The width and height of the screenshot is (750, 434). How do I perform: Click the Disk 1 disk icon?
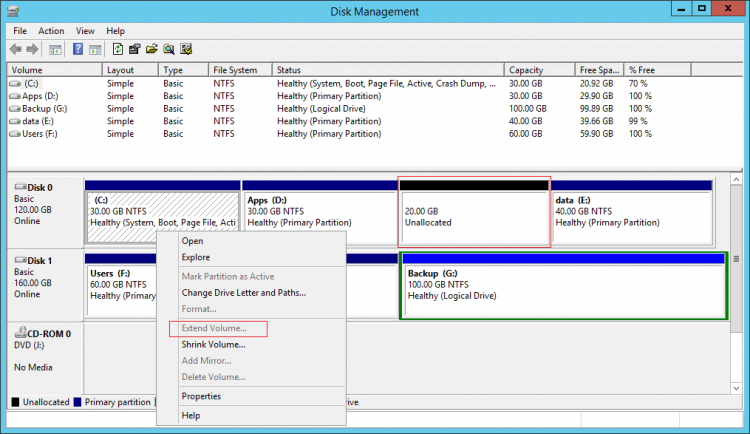pos(20,260)
